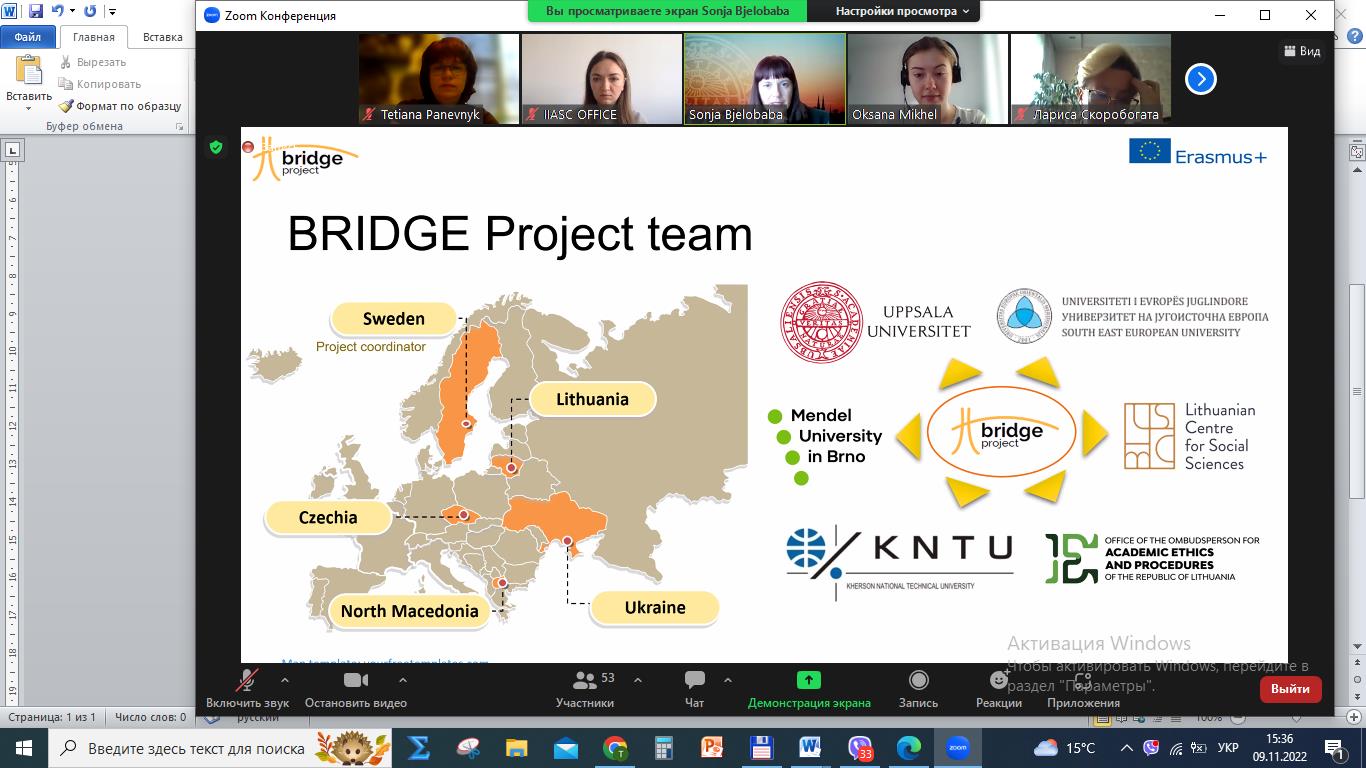Expand video options arrow next to camera
1366x768 pixels.
tap(402, 680)
